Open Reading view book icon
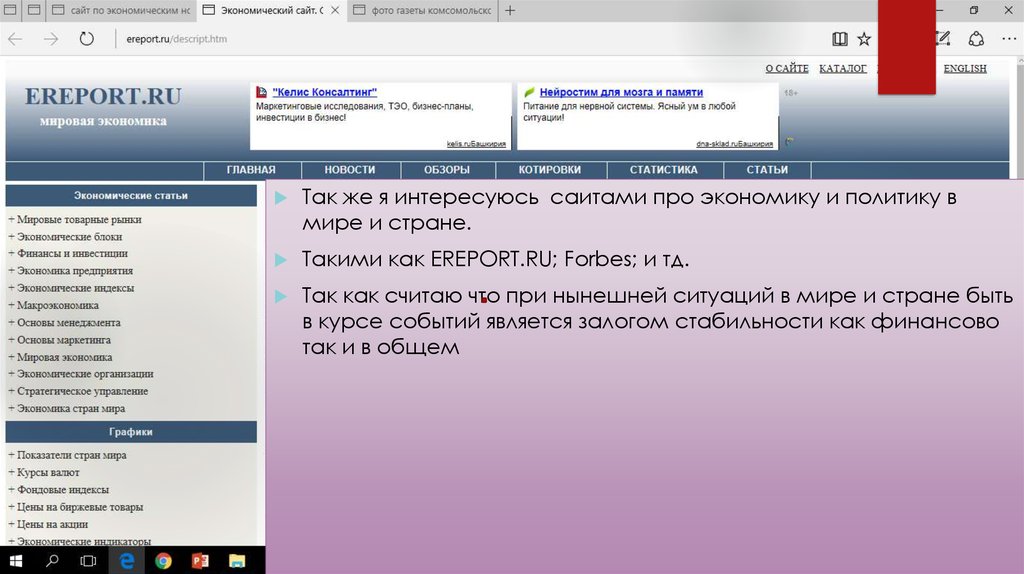Viewport: 1024px width, 574px height. pos(839,39)
